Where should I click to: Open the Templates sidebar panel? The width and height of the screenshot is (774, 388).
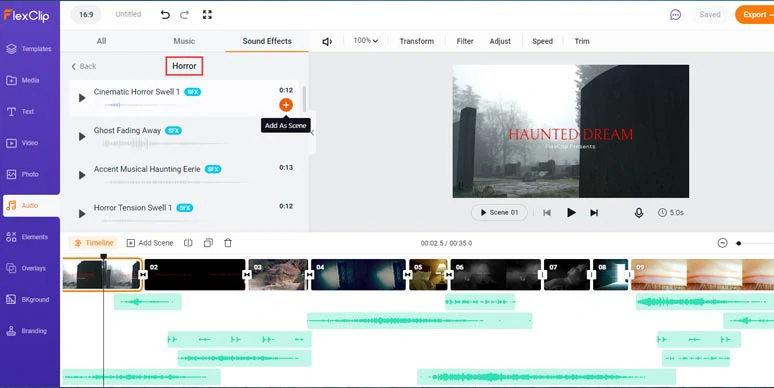point(30,48)
